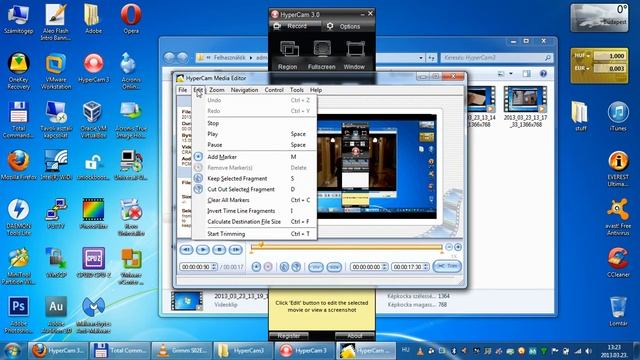Image resolution: width=640 pixels, height=360 pixels.
Task: Open HyperCam 3 desktop icon
Action: coord(94,68)
